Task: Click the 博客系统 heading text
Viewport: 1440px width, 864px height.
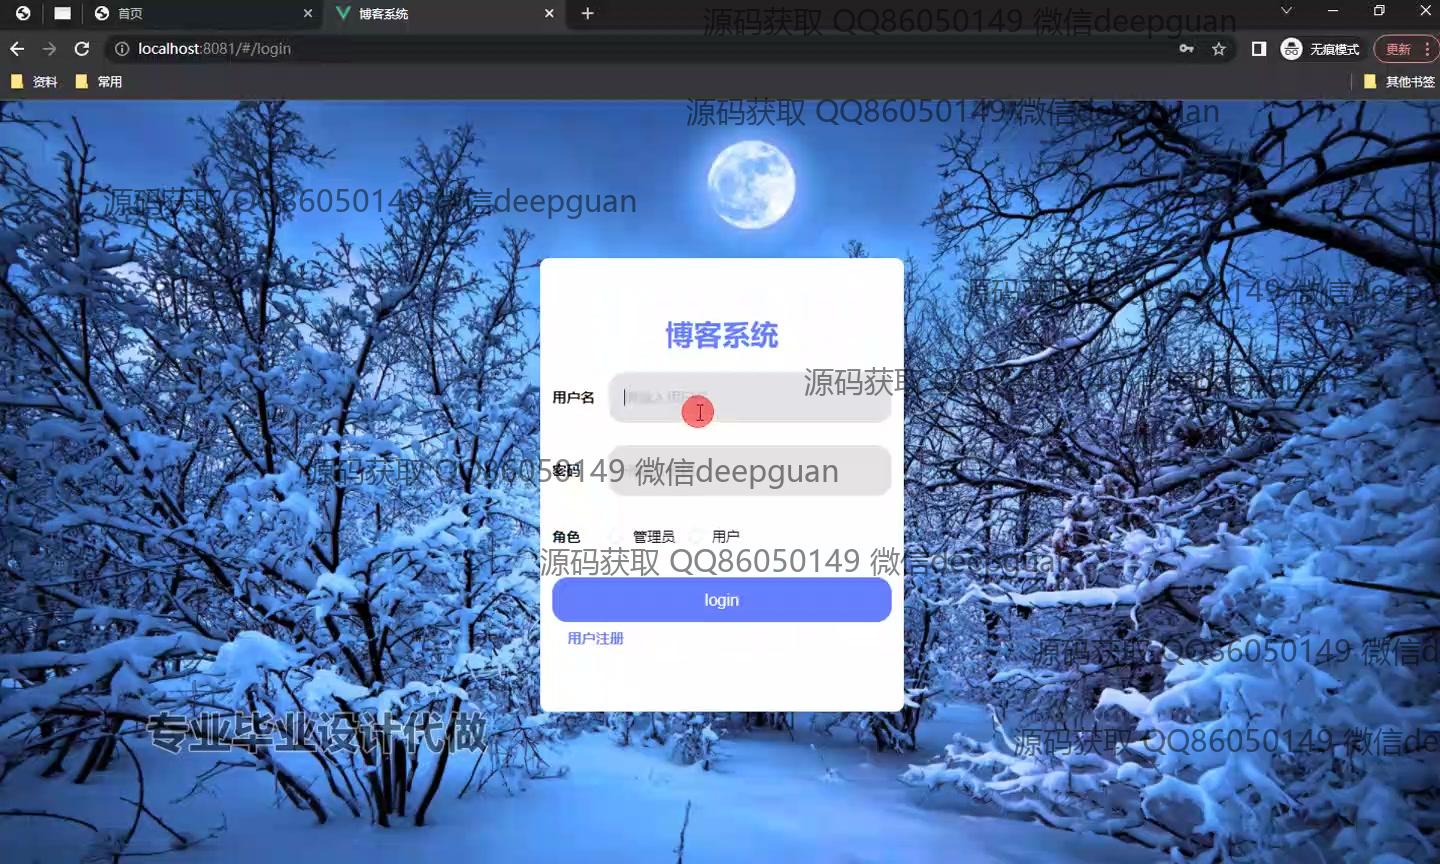Action: [x=721, y=335]
